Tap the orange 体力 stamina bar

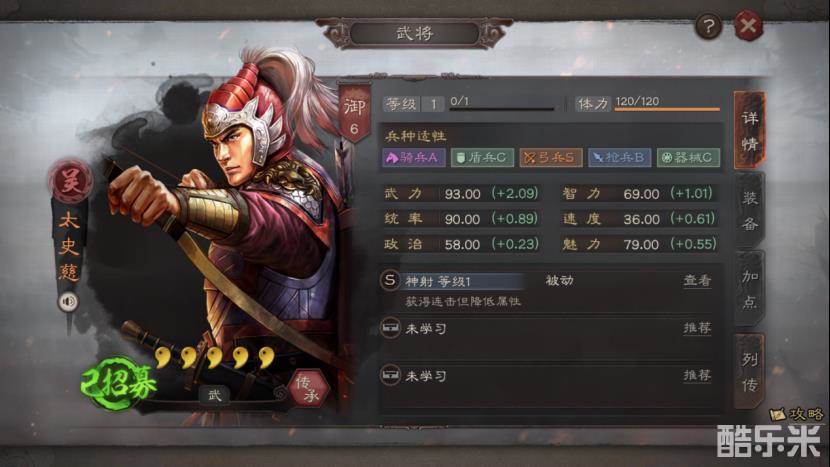[x=667, y=109]
